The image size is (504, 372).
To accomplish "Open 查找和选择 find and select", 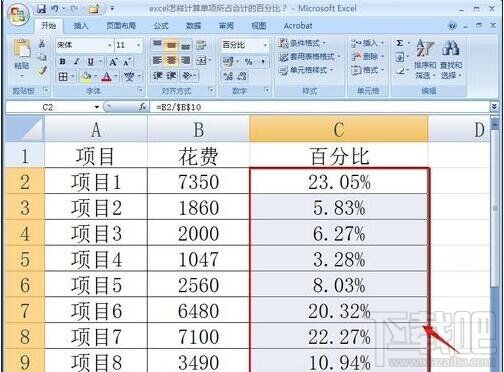I will point(451,59).
